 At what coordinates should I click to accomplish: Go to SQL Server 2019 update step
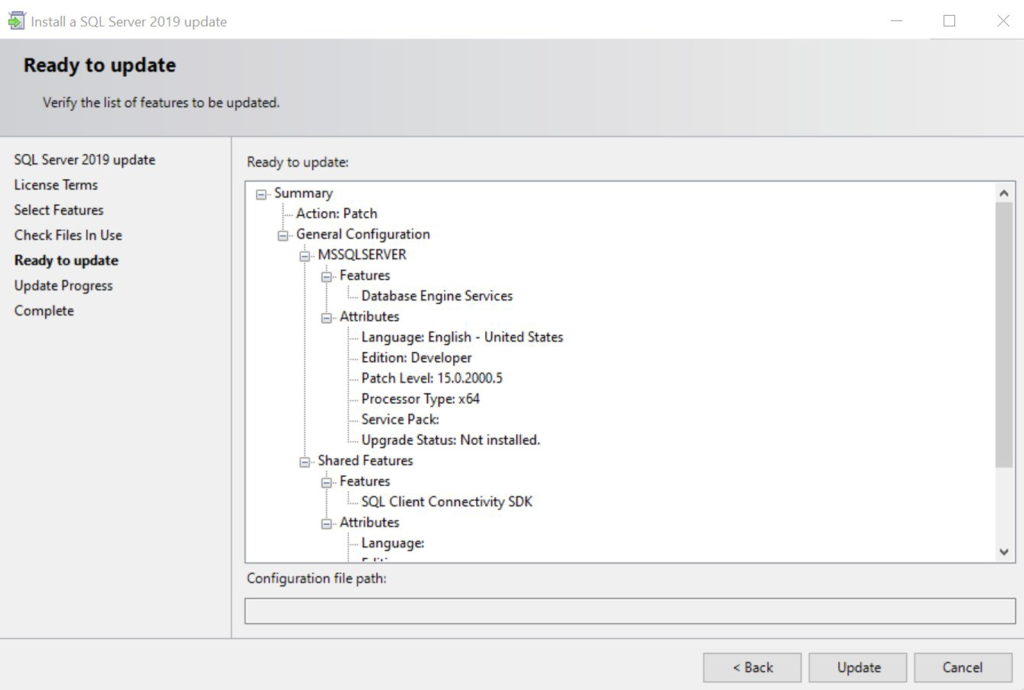tap(85, 160)
